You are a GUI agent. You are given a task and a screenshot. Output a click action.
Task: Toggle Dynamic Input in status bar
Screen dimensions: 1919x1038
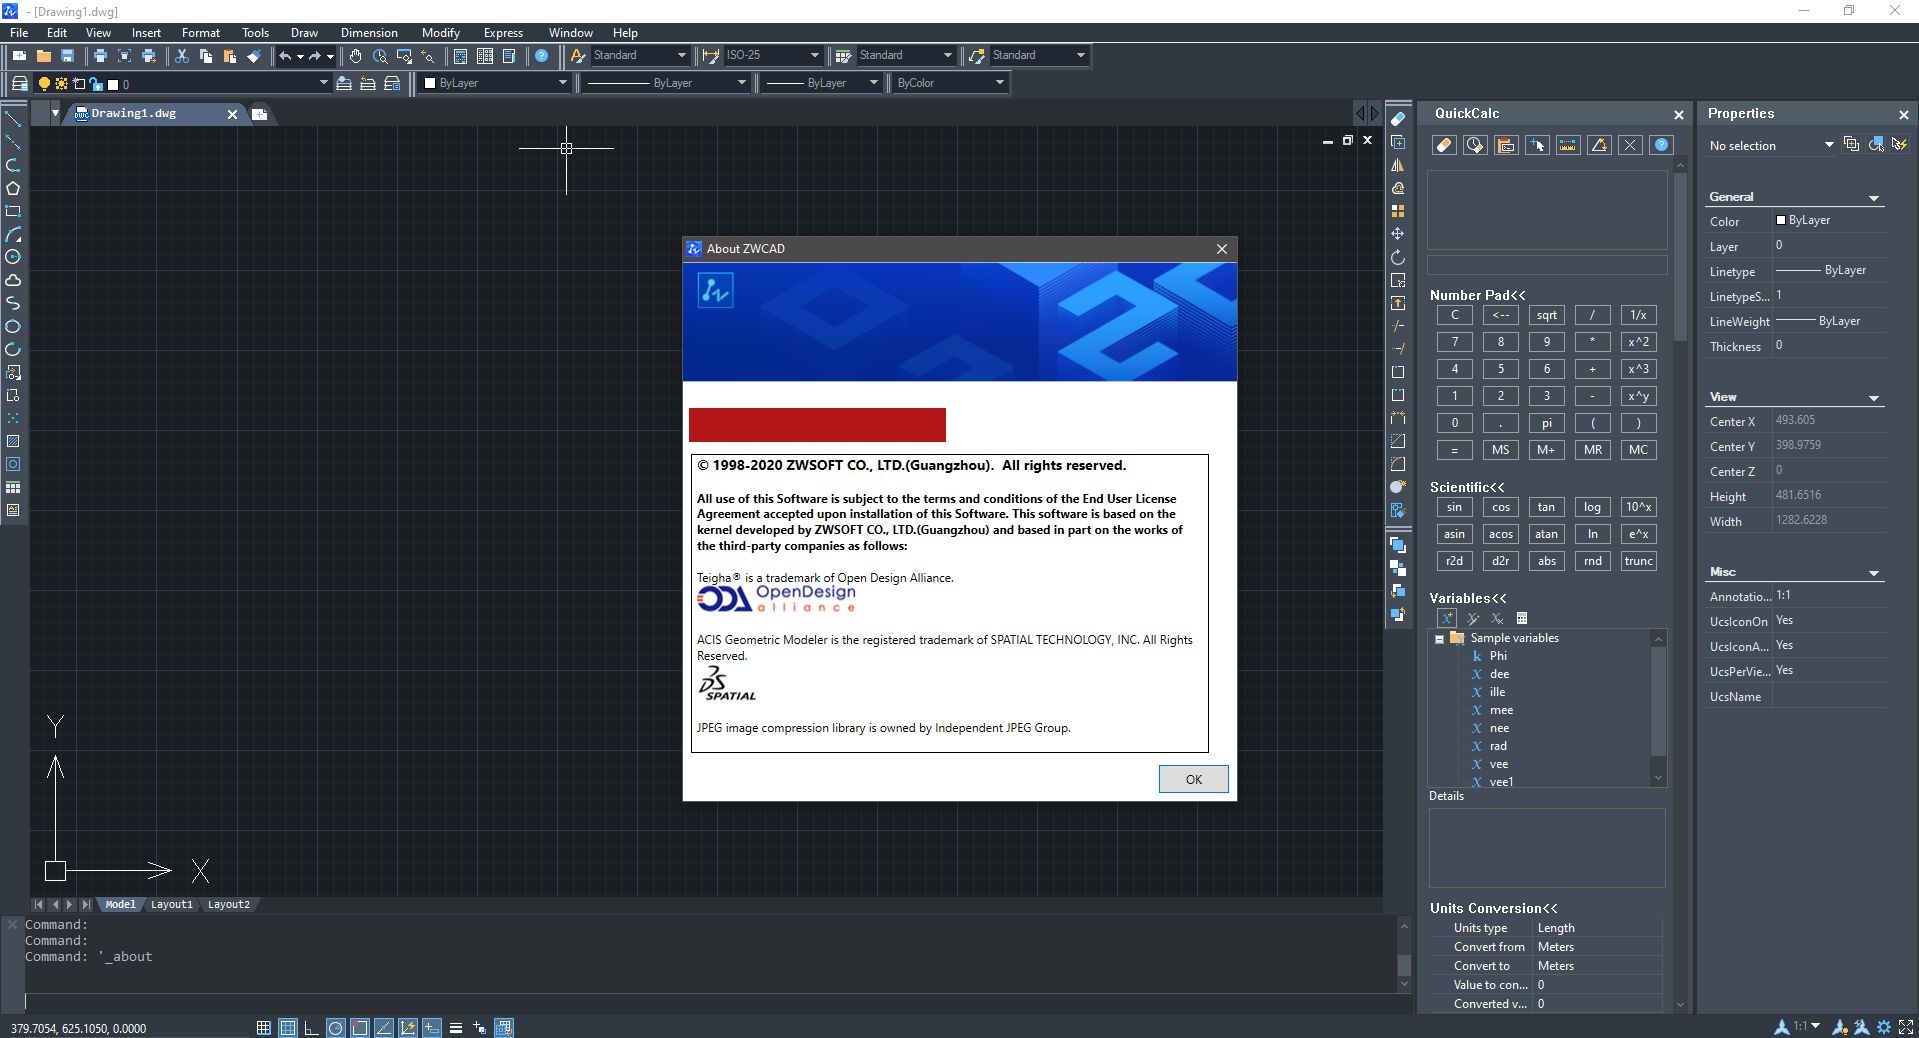[432, 1027]
